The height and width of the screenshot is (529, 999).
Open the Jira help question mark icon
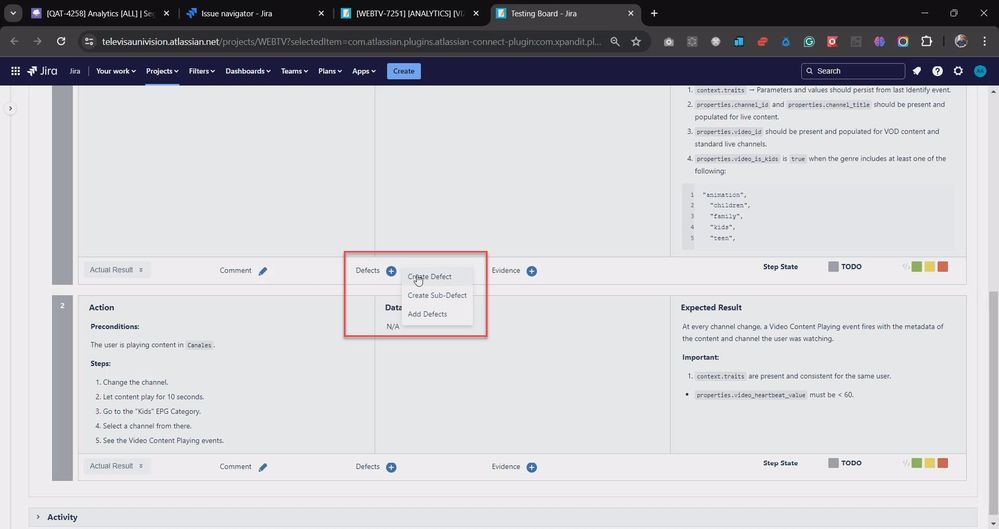937,71
